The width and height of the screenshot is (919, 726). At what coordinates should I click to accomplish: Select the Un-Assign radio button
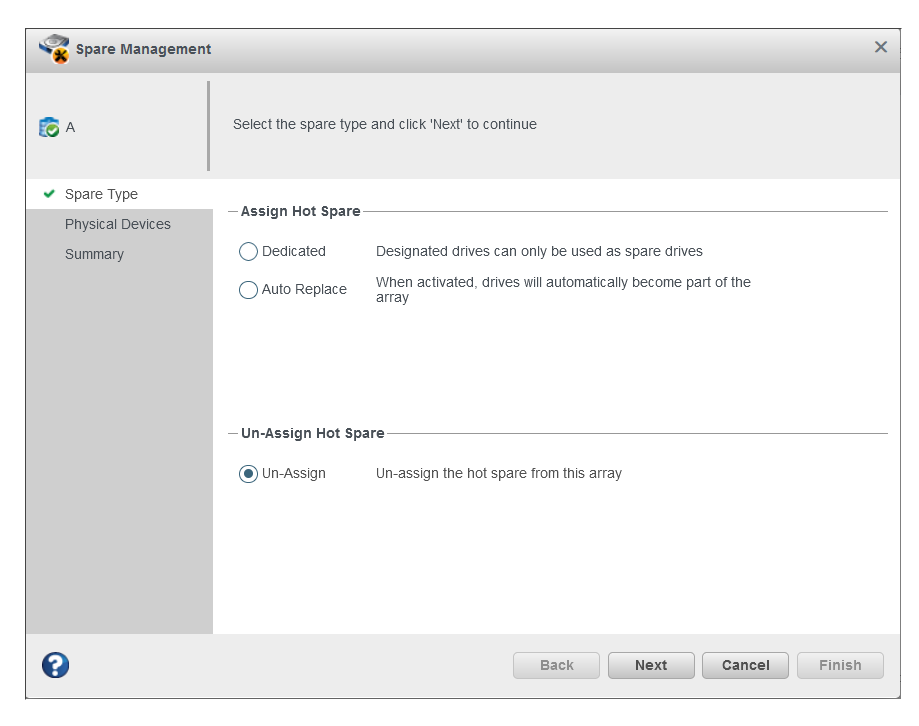coord(249,474)
